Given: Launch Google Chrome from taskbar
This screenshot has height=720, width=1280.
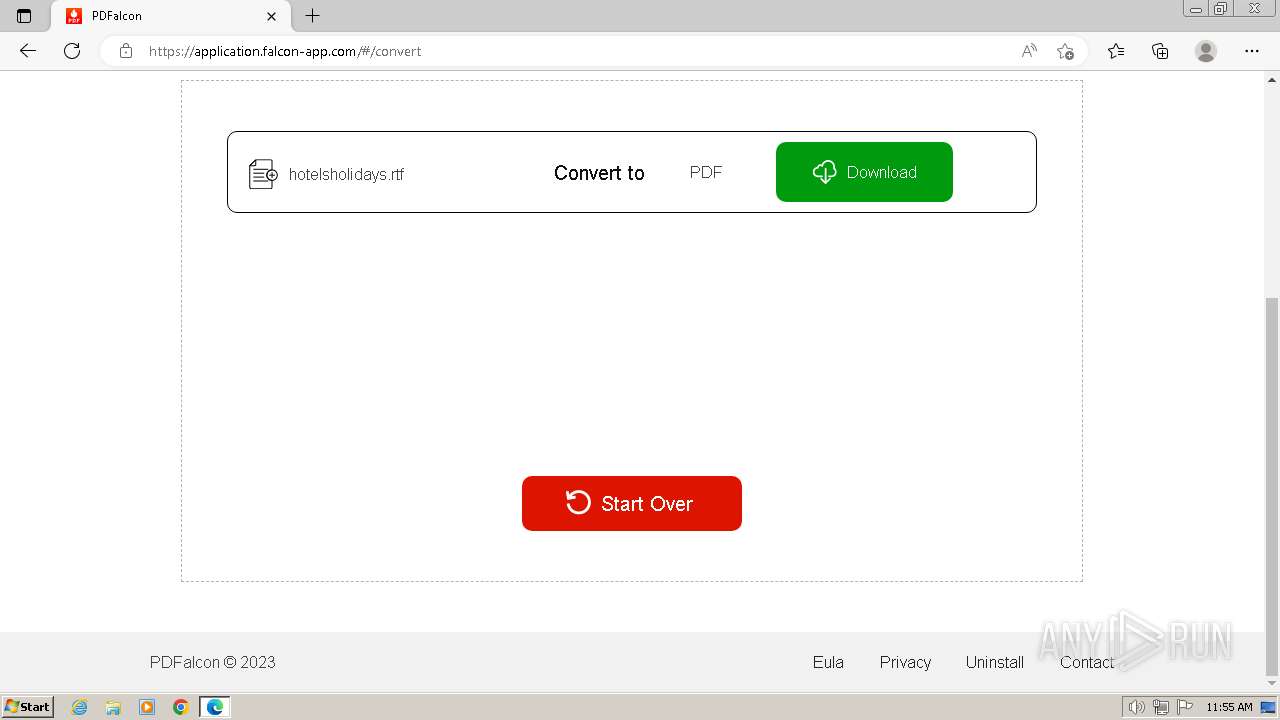Looking at the screenshot, I should (181, 707).
